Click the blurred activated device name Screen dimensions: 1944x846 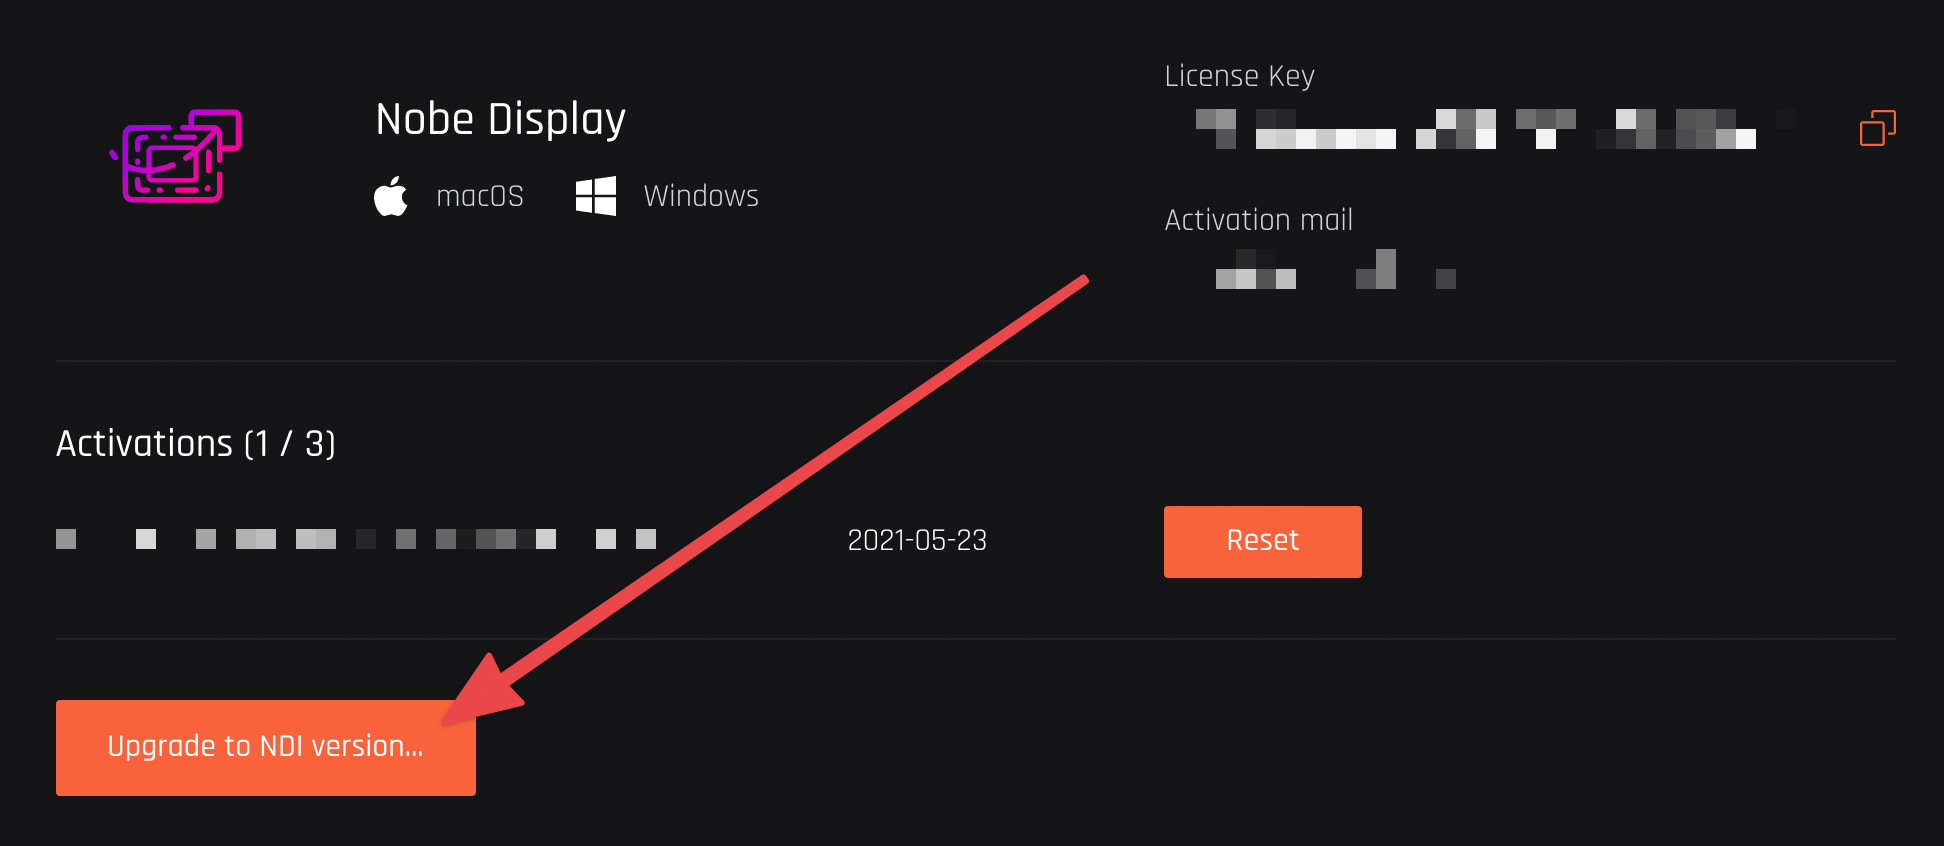356,540
